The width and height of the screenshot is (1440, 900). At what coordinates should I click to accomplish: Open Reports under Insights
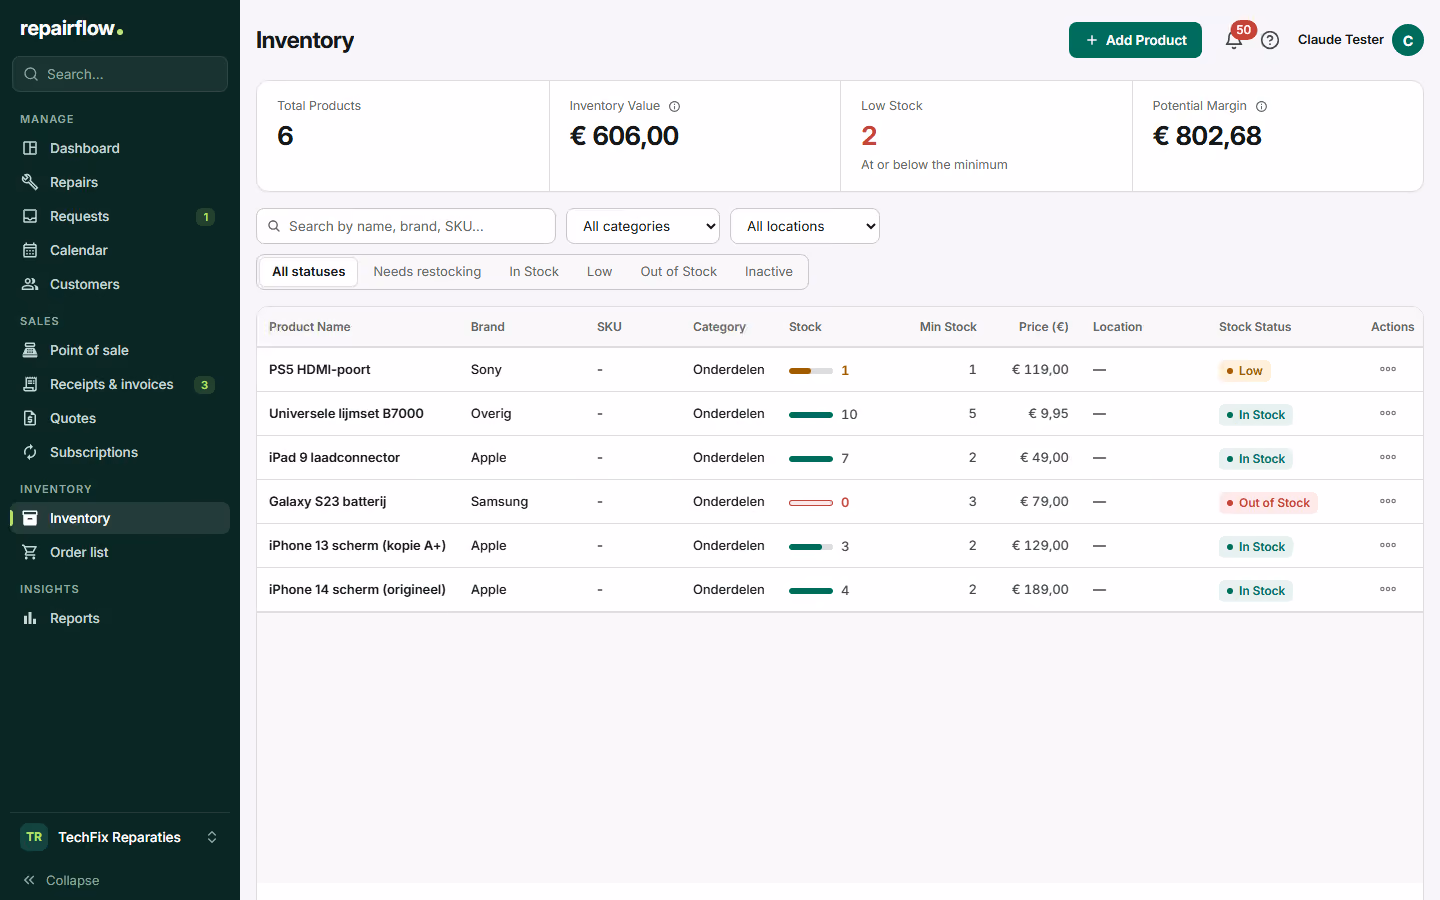[x=120, y=618]
